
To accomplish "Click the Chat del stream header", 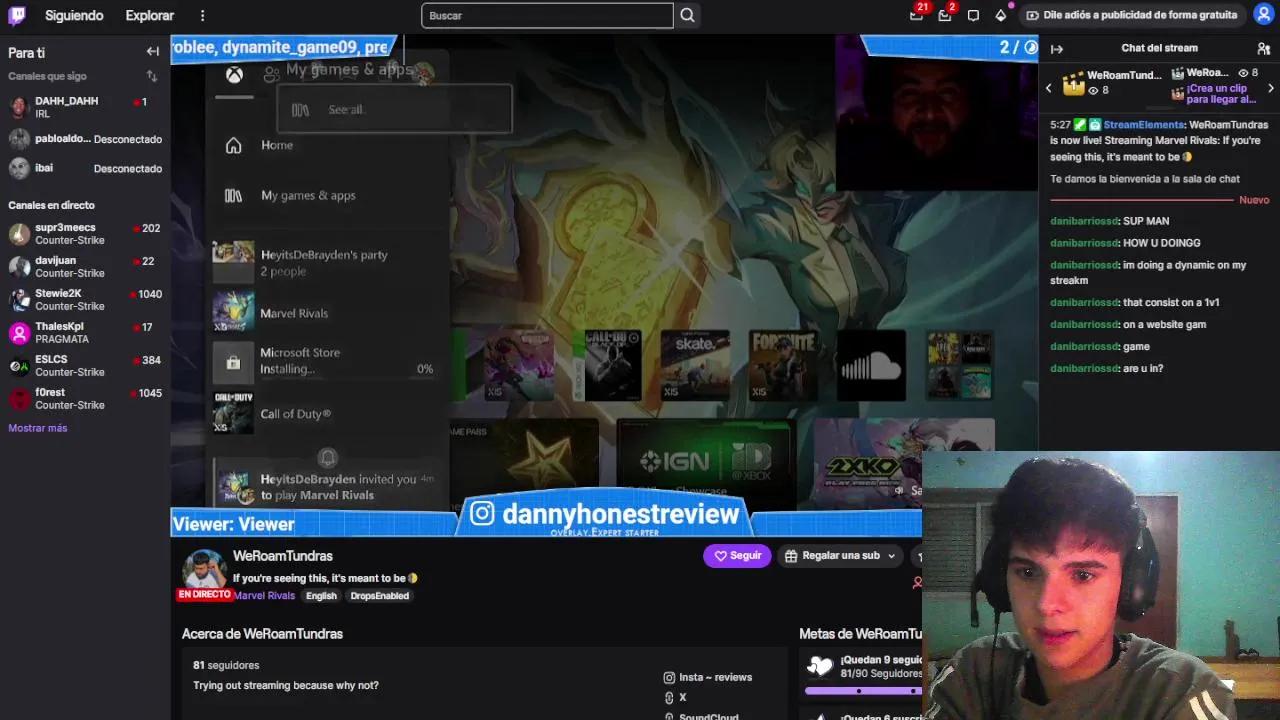I will click(1159, 48).
